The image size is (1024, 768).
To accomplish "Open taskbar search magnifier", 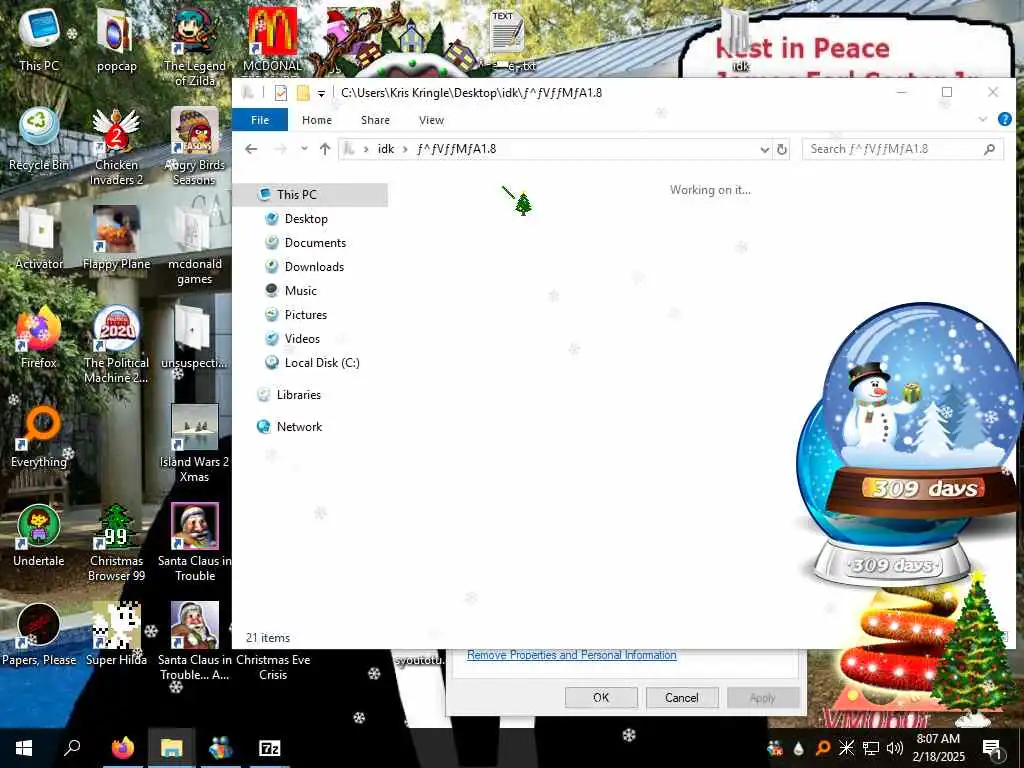I will click(72, 748).
